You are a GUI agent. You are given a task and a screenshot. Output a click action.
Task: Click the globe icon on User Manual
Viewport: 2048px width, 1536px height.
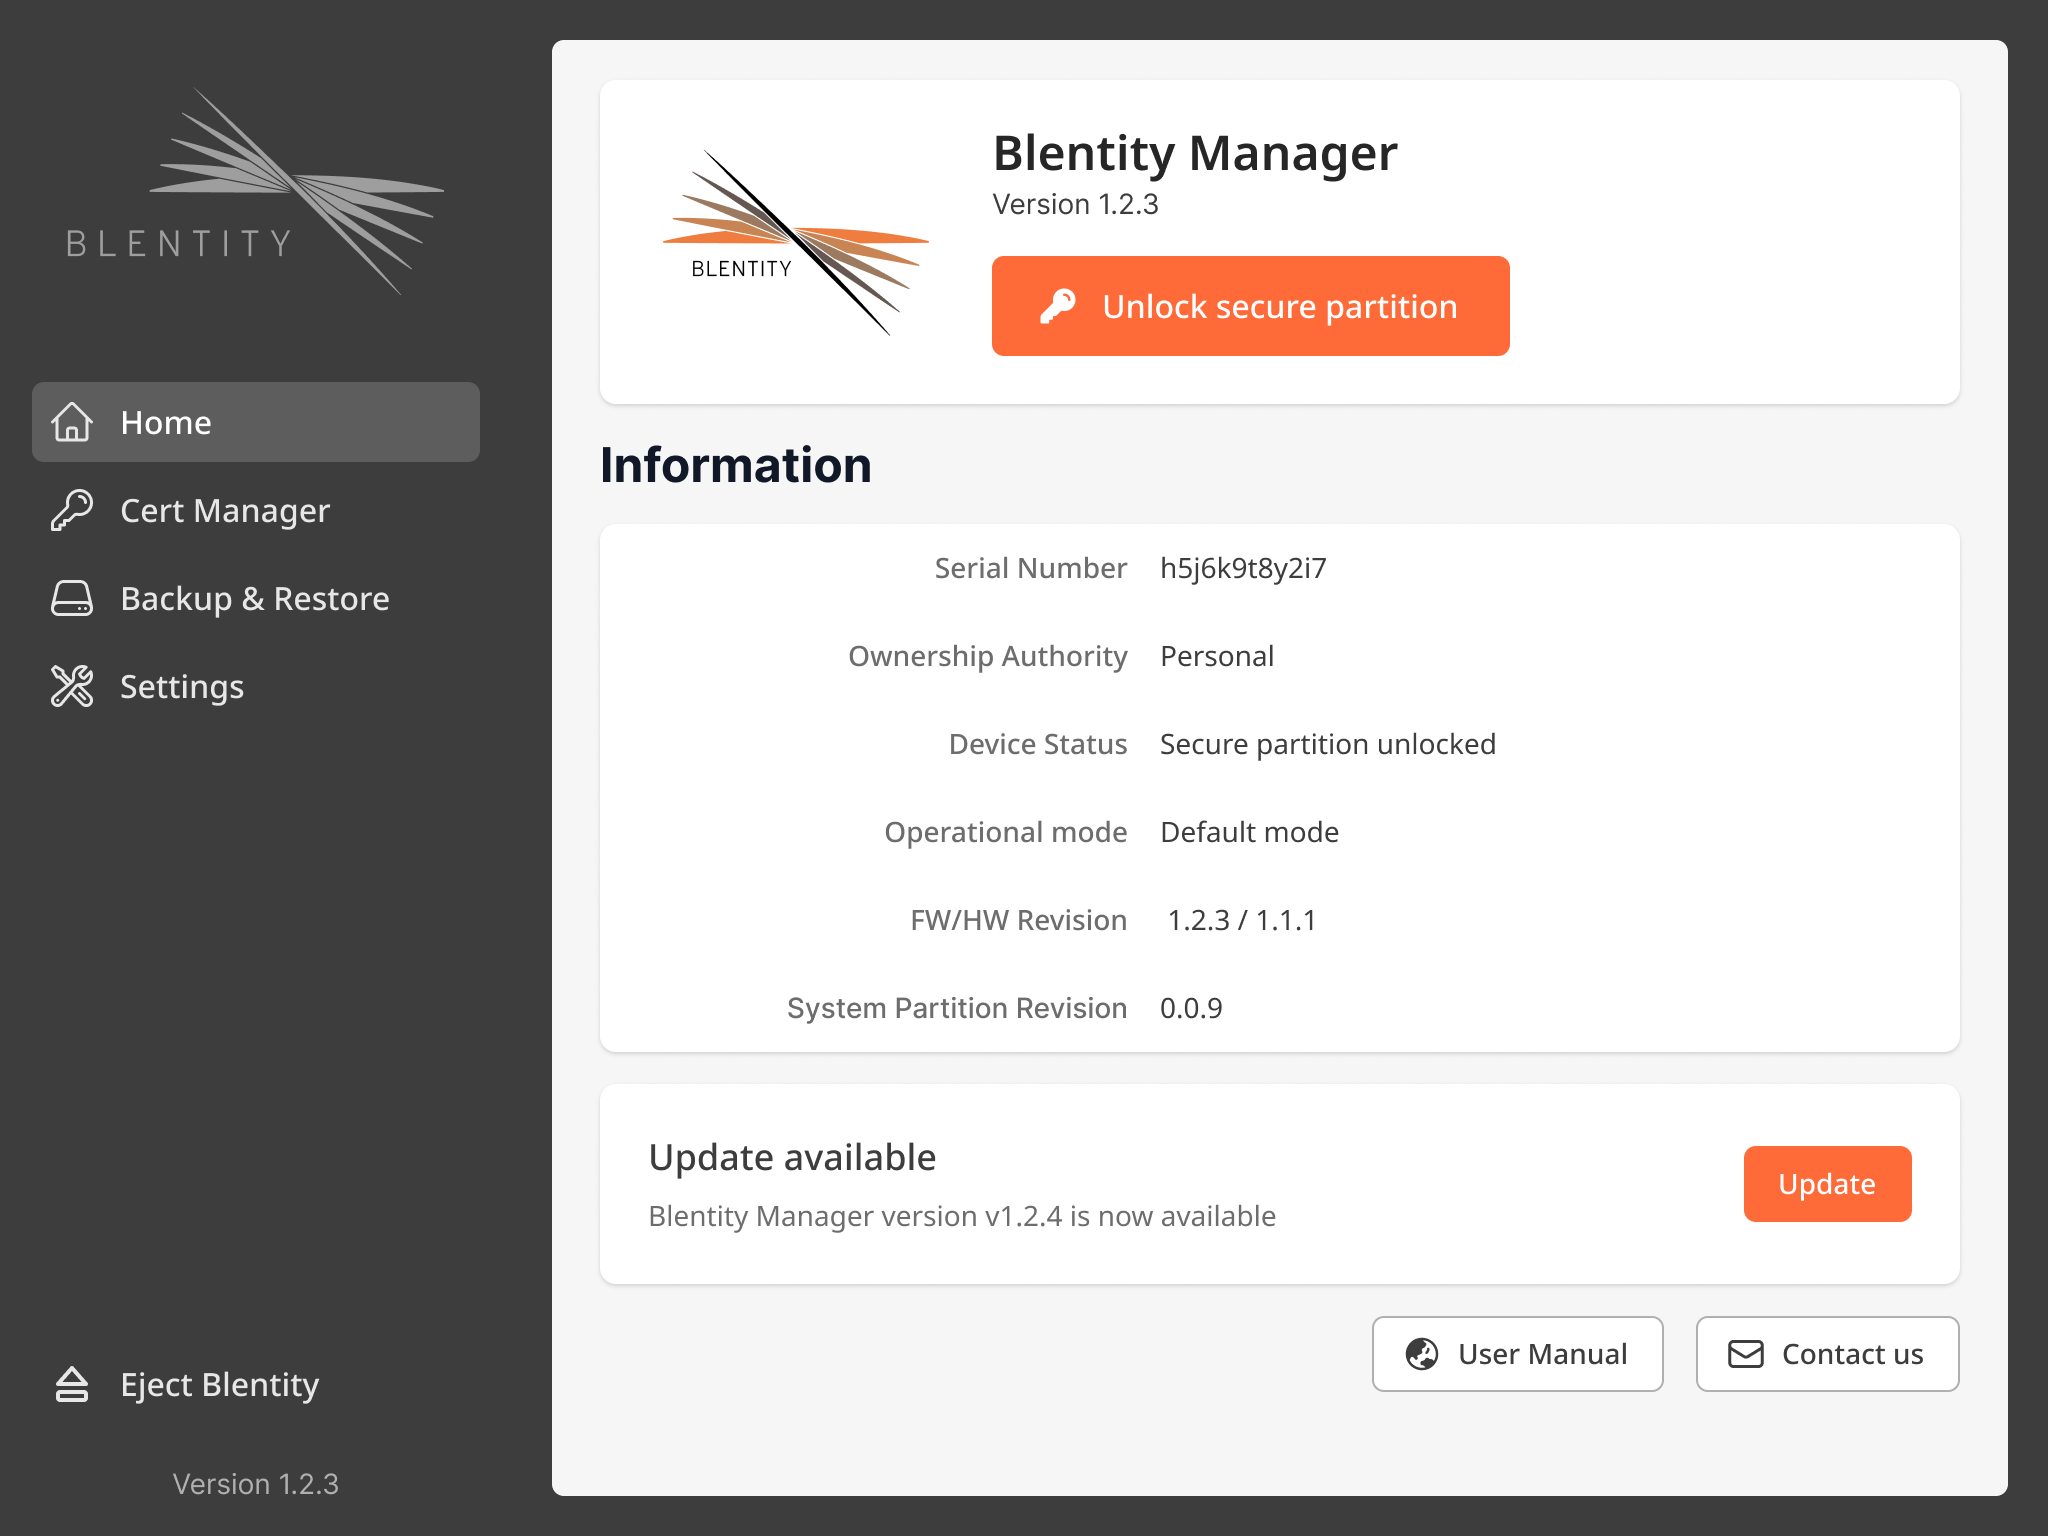1422,1354
